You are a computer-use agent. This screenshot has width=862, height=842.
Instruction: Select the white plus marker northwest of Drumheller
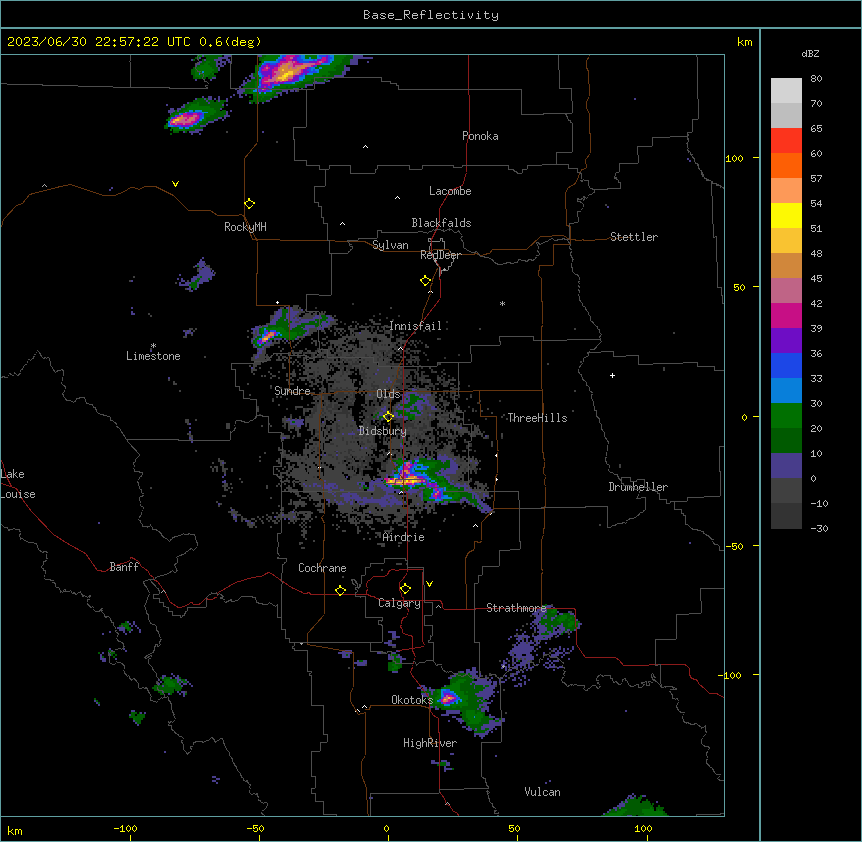coord(612,375)
